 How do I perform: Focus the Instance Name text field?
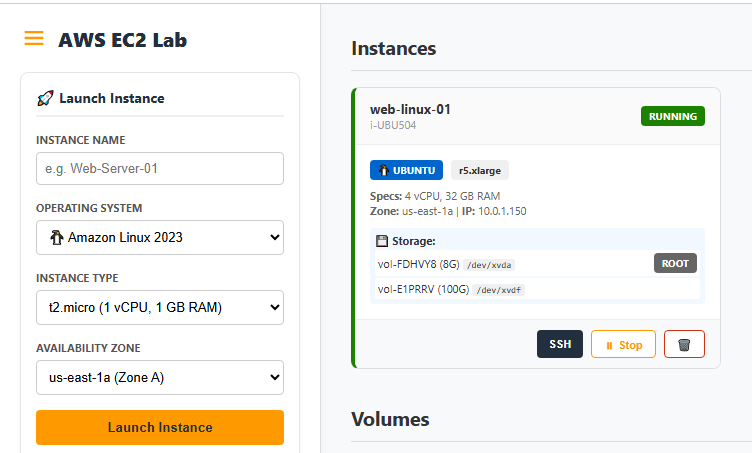coord(160,169)
